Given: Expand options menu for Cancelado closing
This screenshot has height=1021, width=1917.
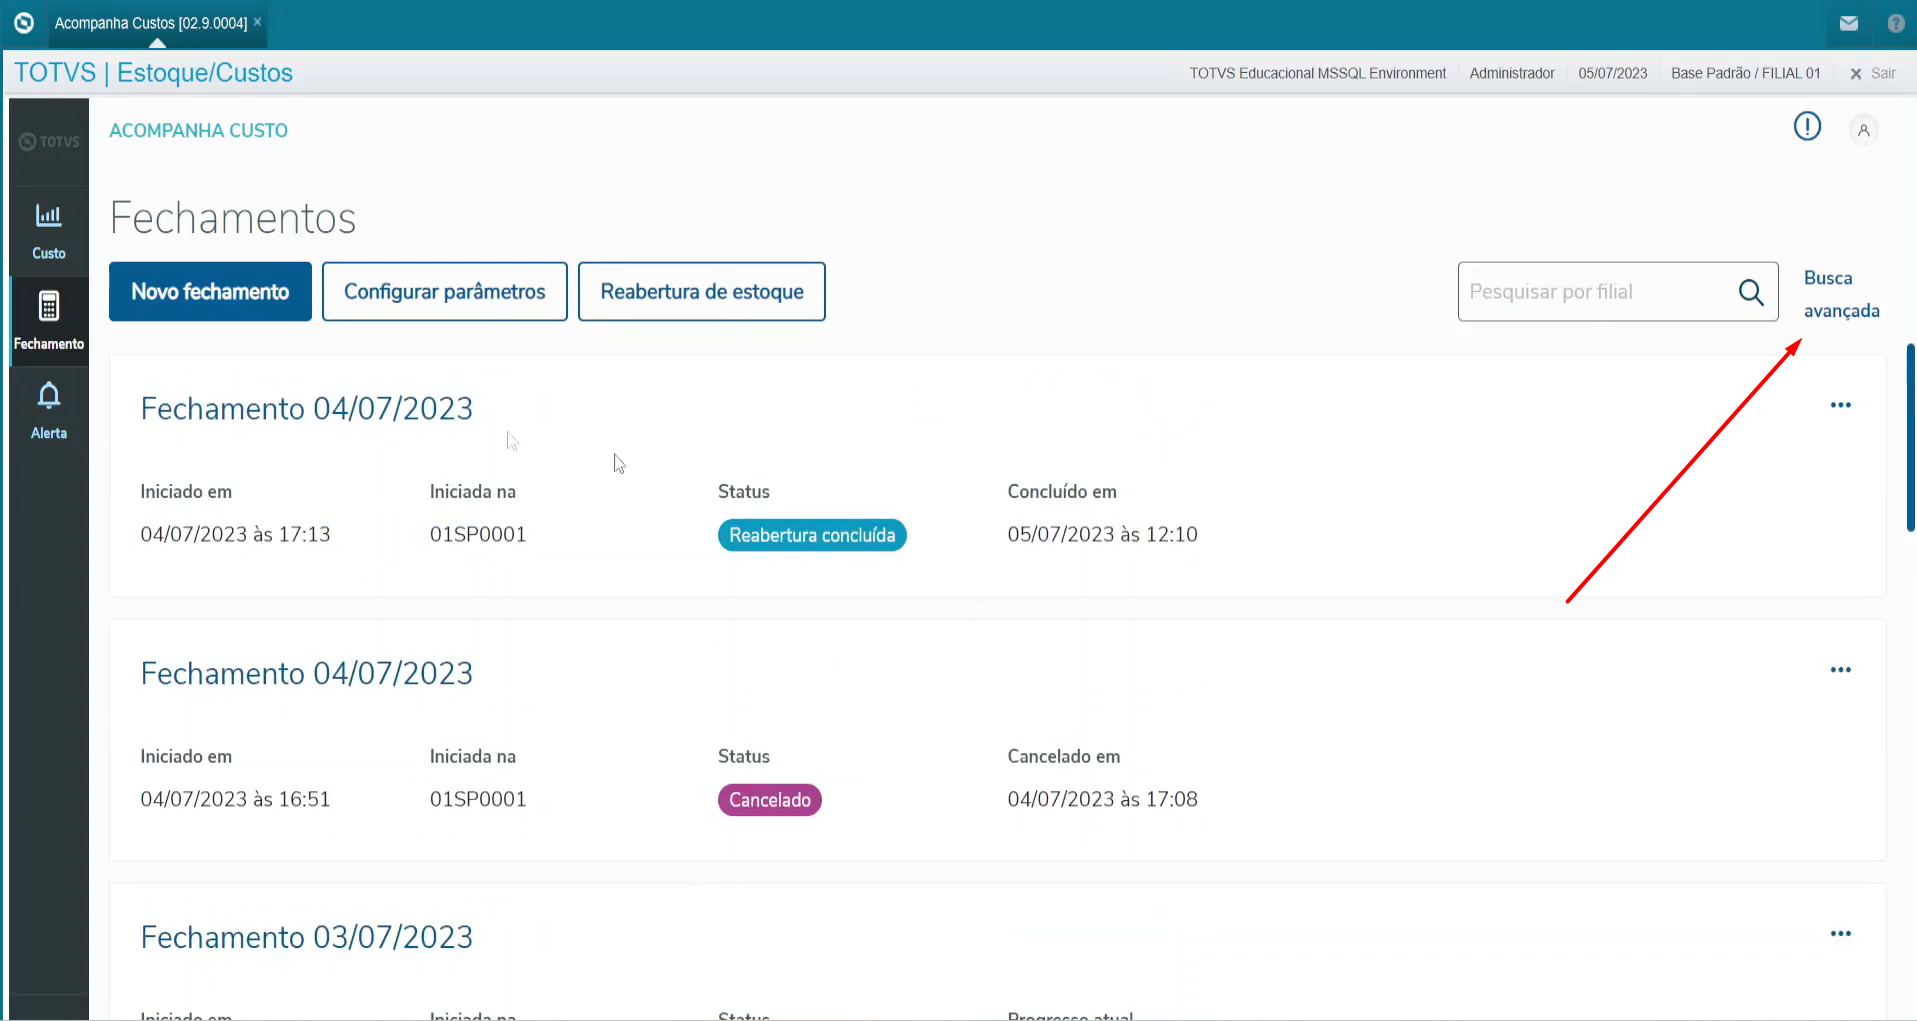Looking at the screenshot, I should [x=1840, y=670].
